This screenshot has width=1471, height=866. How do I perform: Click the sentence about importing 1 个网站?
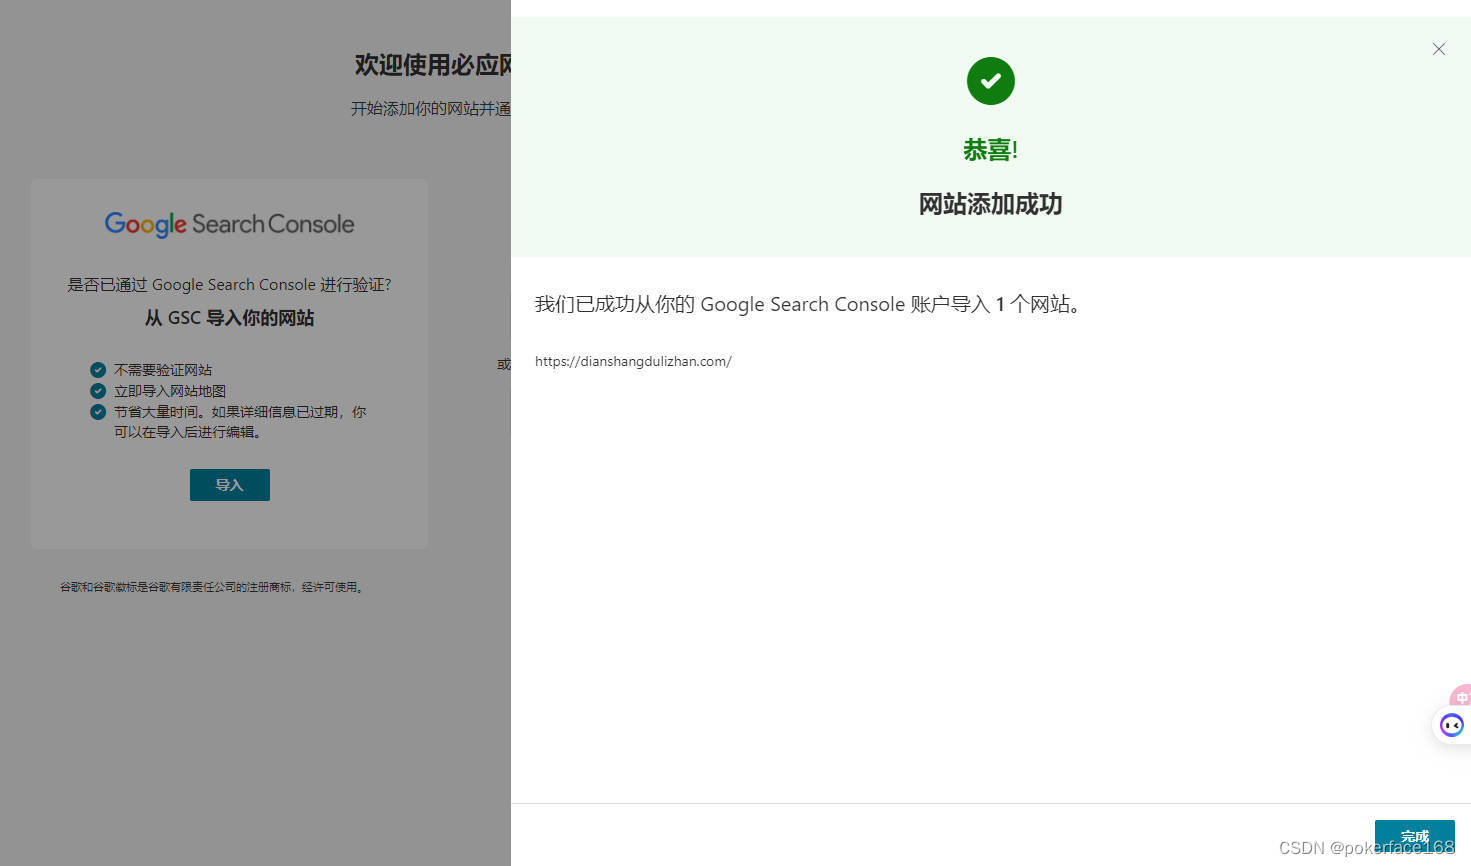pyautogui.click(x=811, y=304)
